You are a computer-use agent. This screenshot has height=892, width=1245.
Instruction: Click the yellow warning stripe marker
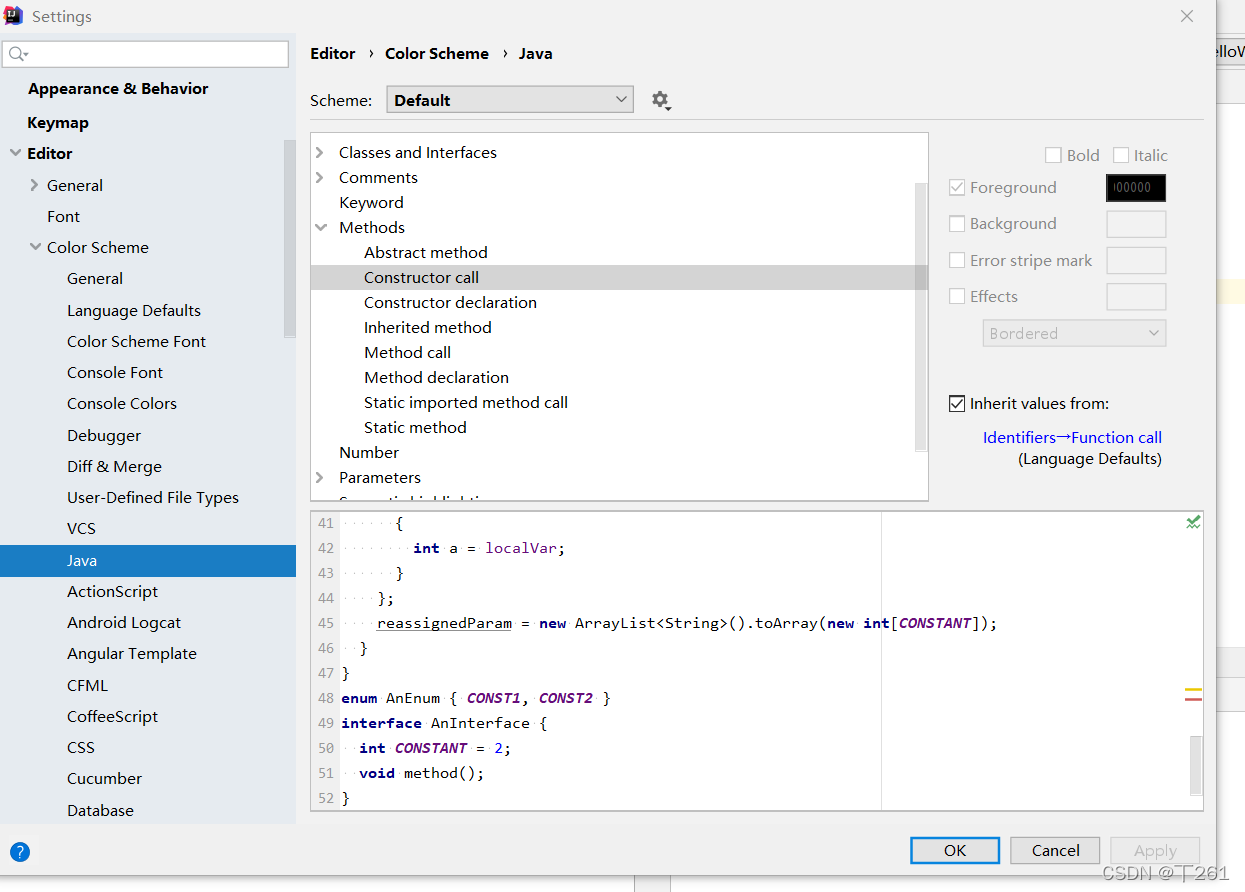point(1193,690)
